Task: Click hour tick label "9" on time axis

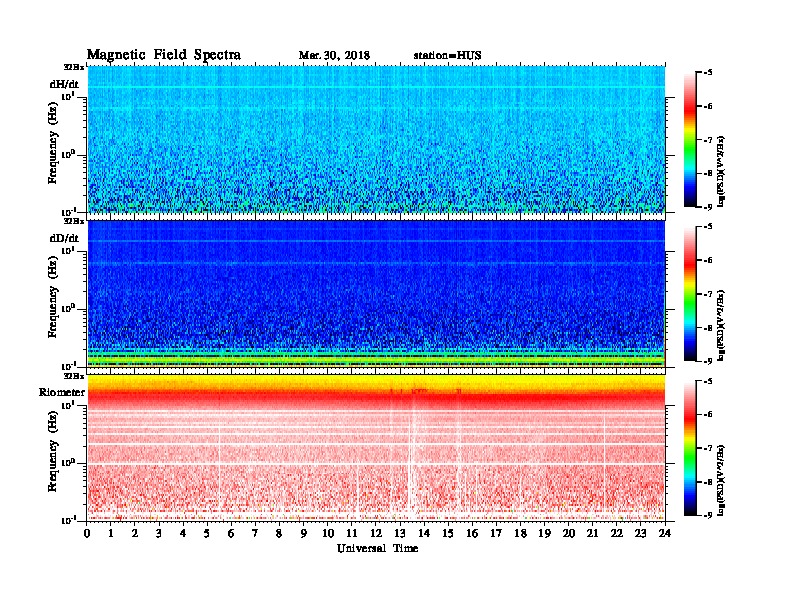Action: tap(304, 533)
